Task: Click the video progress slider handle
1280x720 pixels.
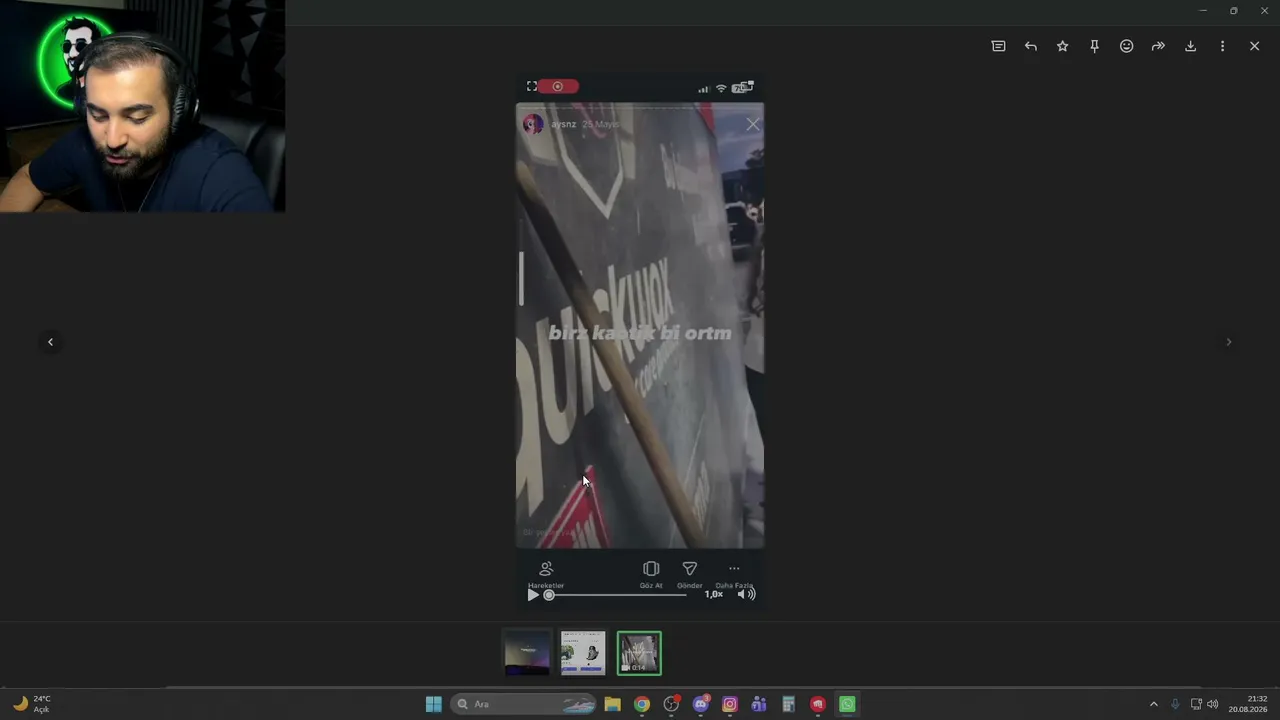Action: pos(549,595)
